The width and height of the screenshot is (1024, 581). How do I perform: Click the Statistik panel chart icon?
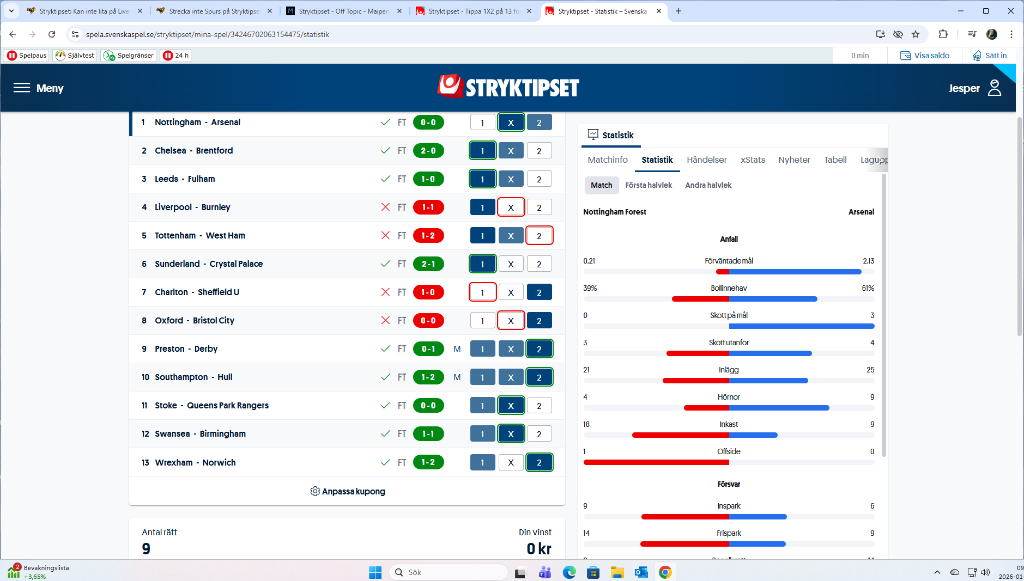[x=592, y=134]
